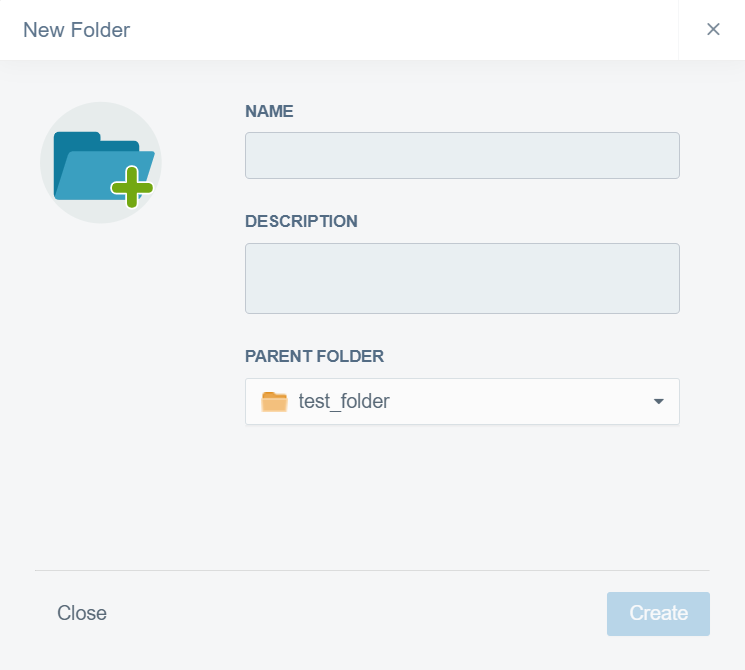The width and height of the screenshot is (745, 670).
Task: Click the divider line above the footer buttons
Action: [372, 570]
